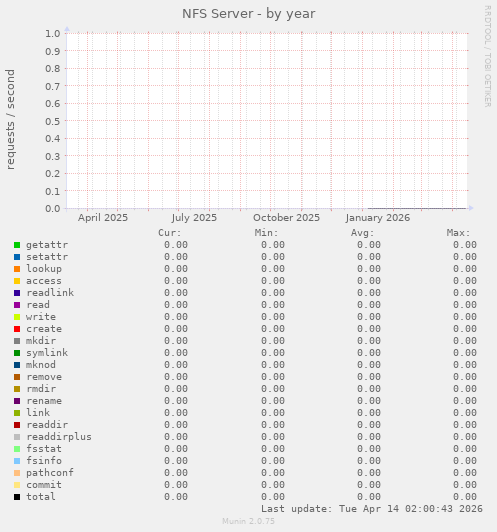The width and height of the screenshot is (497, 532).
Task: Select the fsinfo legend label
Action: [44, 461]
